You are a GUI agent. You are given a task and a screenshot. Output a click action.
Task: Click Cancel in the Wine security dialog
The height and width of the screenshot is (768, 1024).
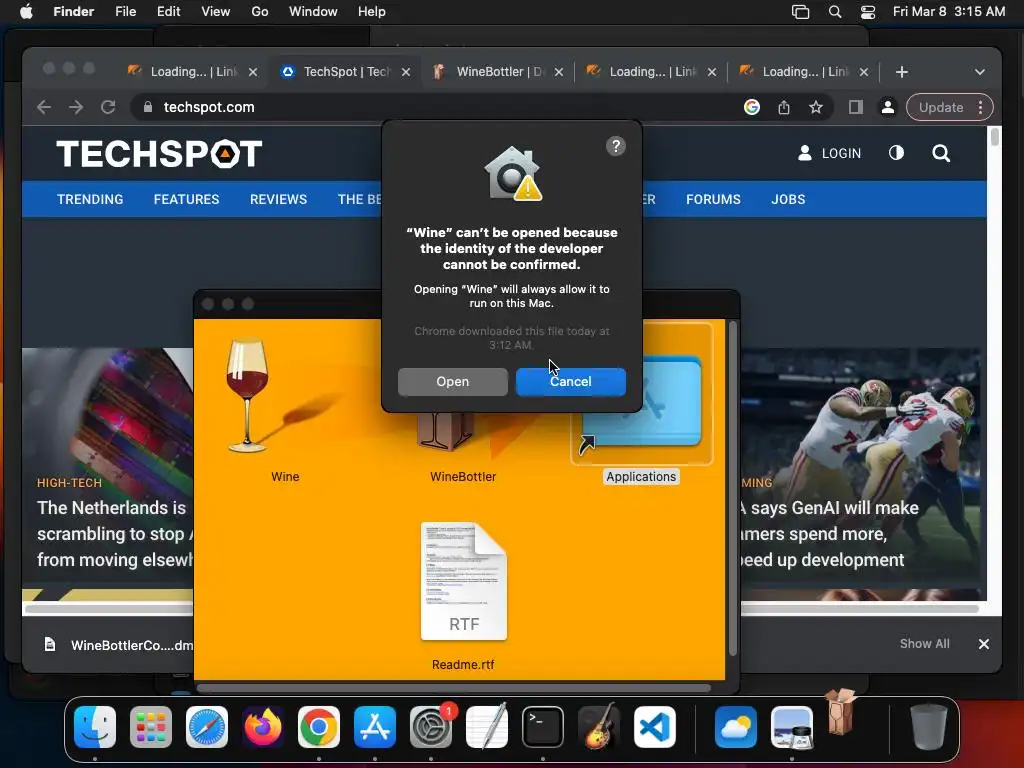[x=571, y=381]
